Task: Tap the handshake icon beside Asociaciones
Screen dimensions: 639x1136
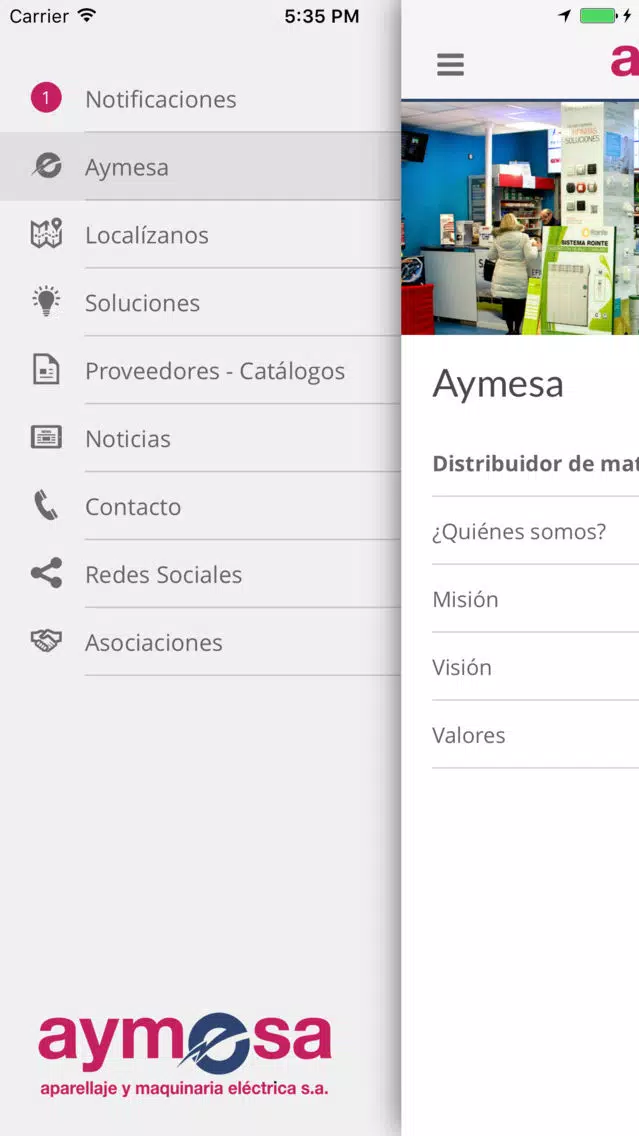Action: tap(46, 640)
